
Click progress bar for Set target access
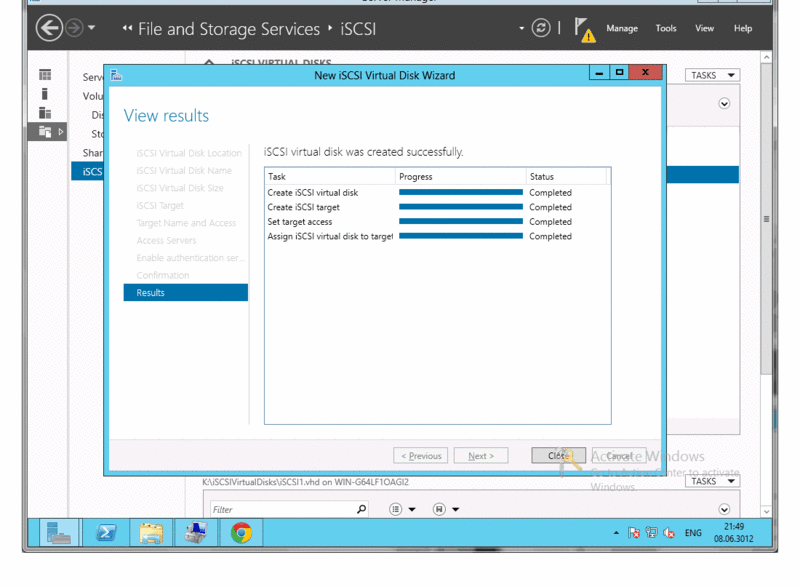(x=461, y=221)
